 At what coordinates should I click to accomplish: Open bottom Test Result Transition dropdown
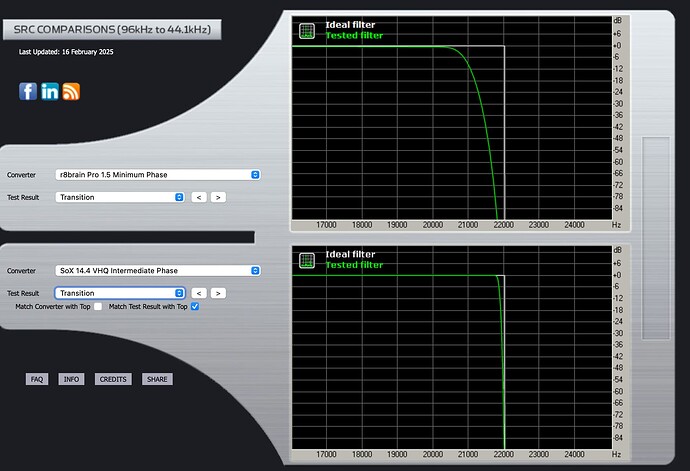click(x=120, y=293)
